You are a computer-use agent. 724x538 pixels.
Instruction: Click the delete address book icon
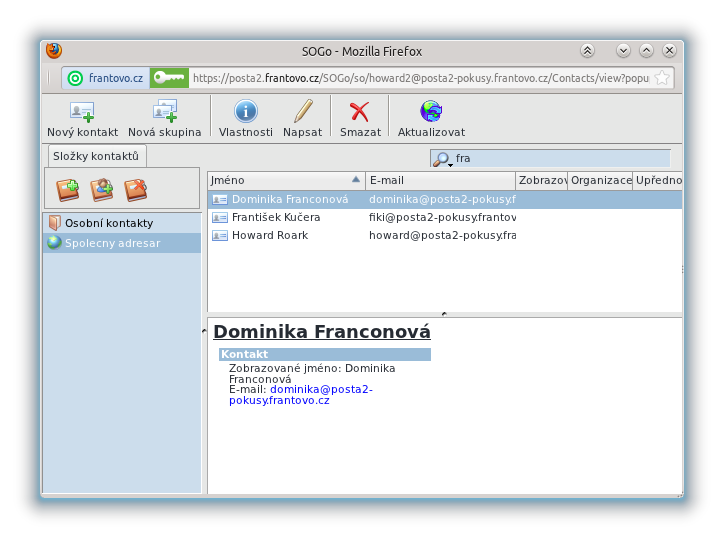tap(136, 189)
